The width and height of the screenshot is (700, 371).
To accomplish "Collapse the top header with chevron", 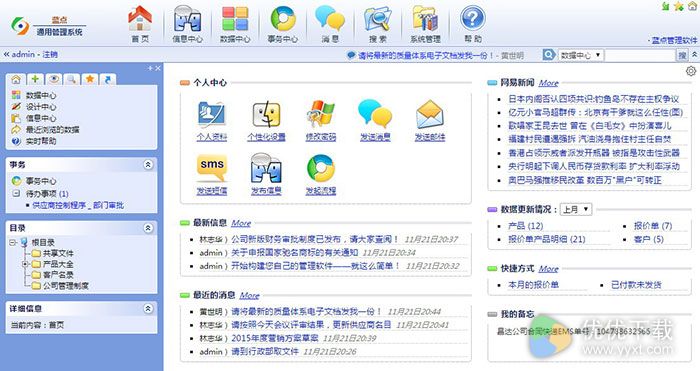I will 695,54.
